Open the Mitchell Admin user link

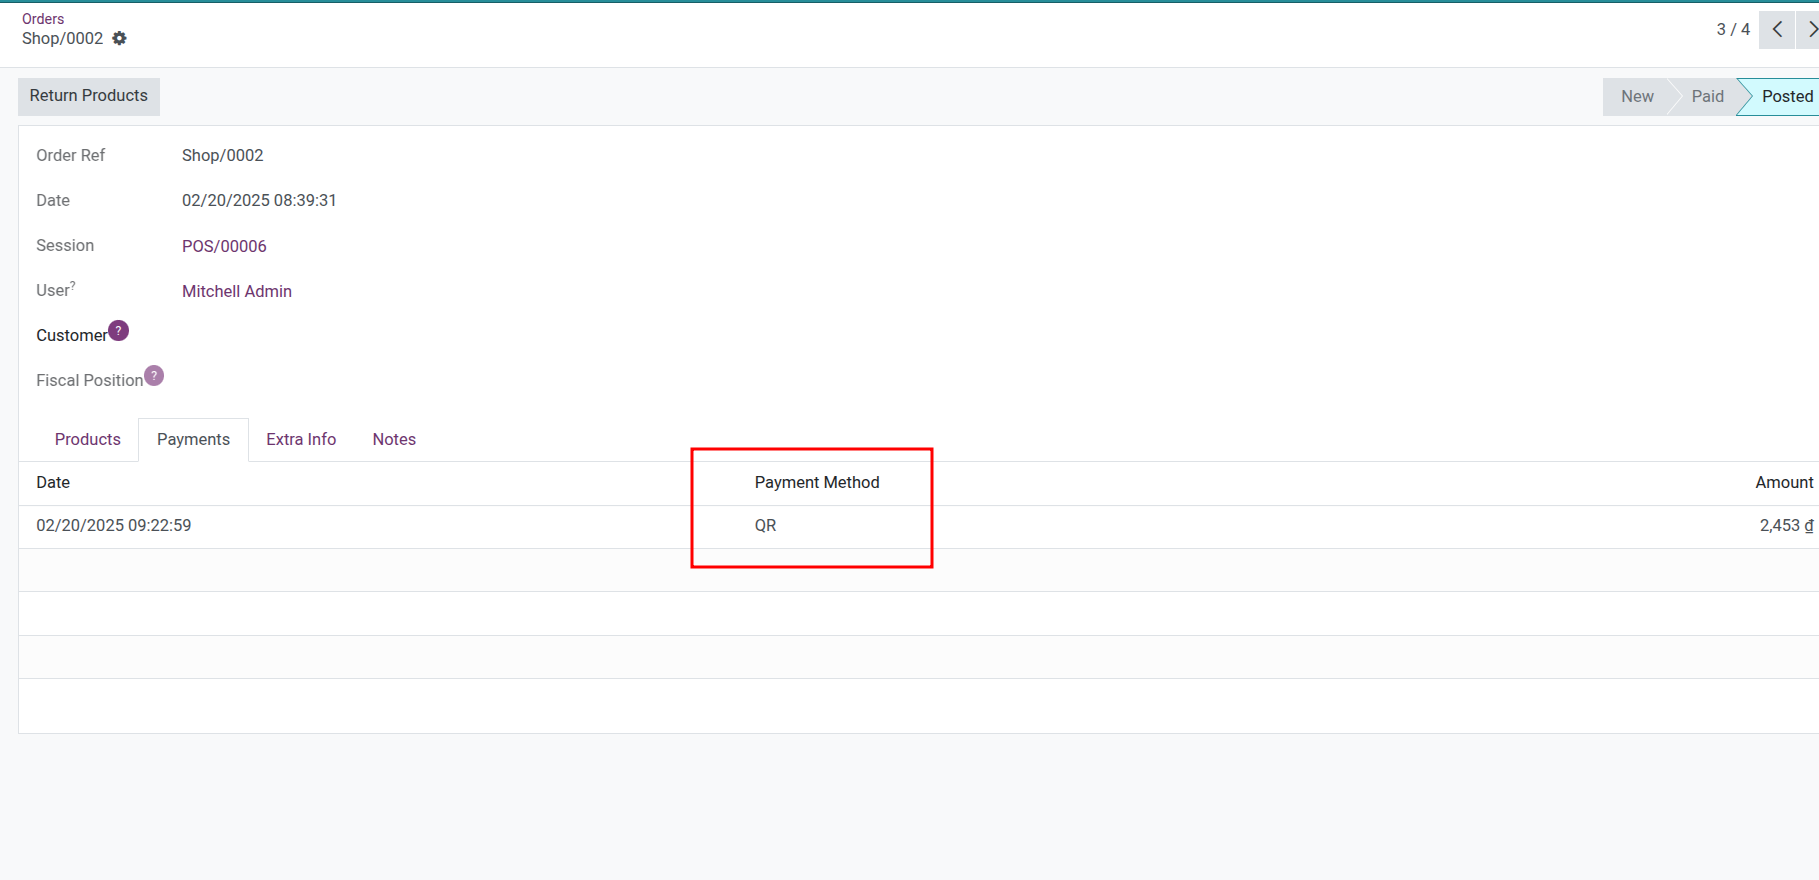(x=237, y=291)
